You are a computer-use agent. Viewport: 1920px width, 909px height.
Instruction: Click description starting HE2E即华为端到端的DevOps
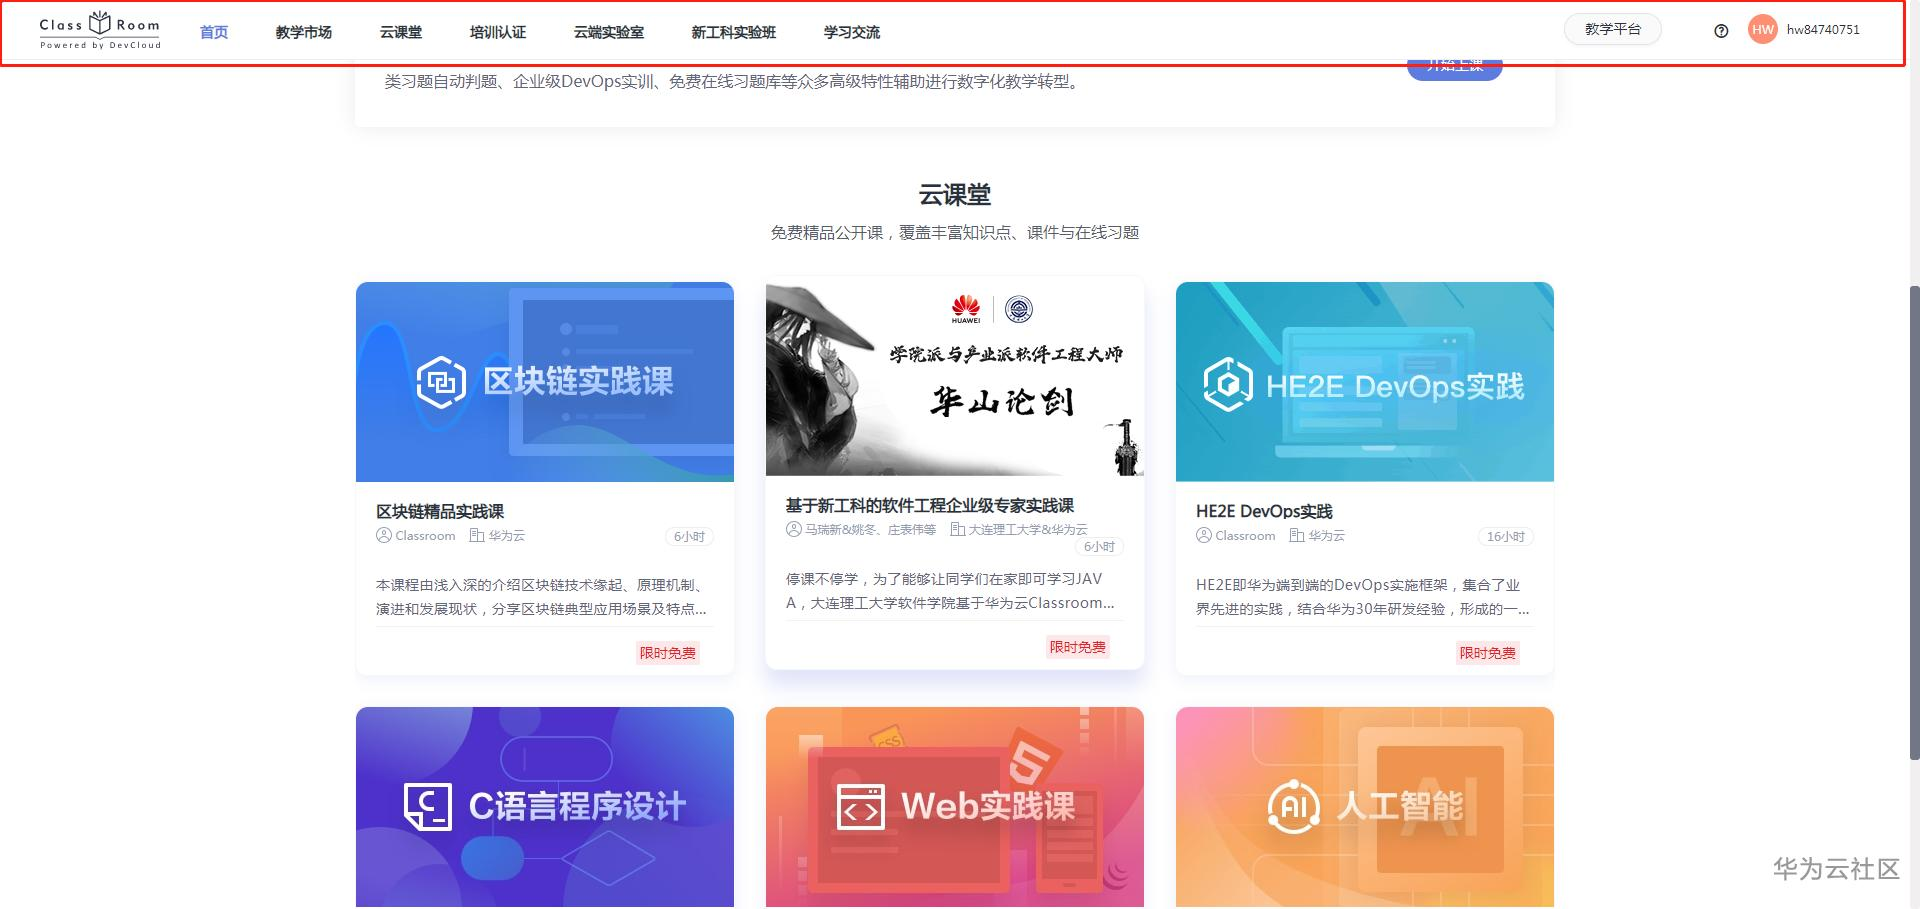(1362, 597)
